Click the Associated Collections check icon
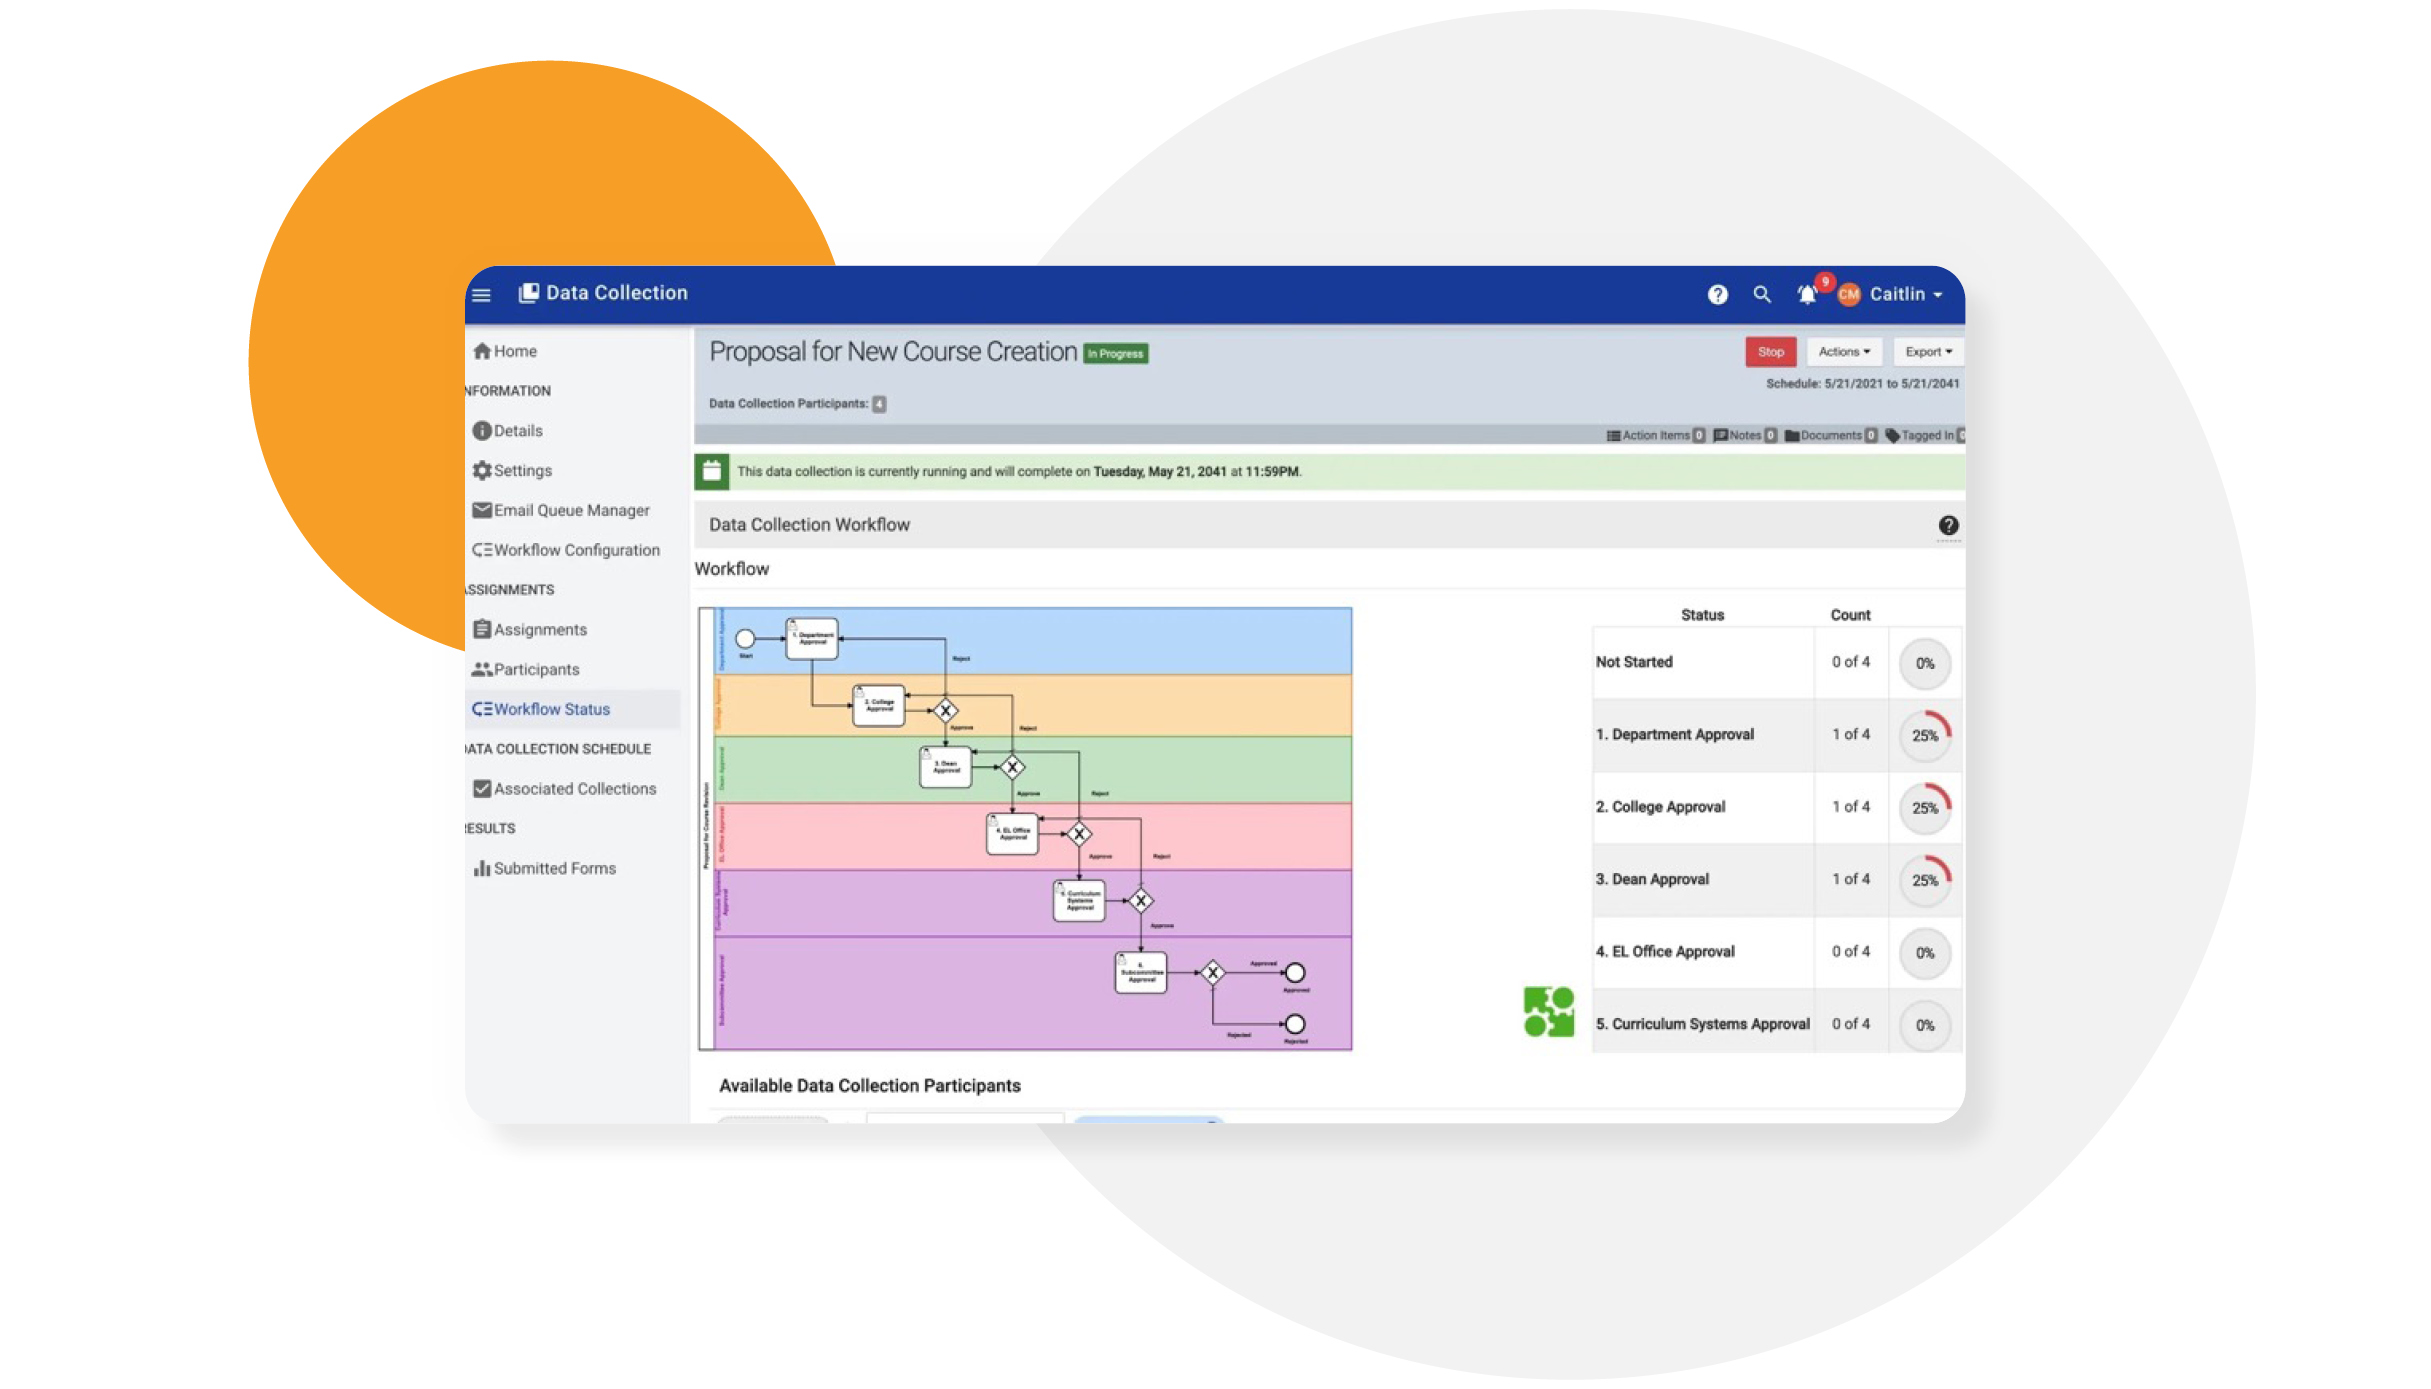This screenshot has height=1389, width=2431. pyautogui.click(x=482, y=789)
